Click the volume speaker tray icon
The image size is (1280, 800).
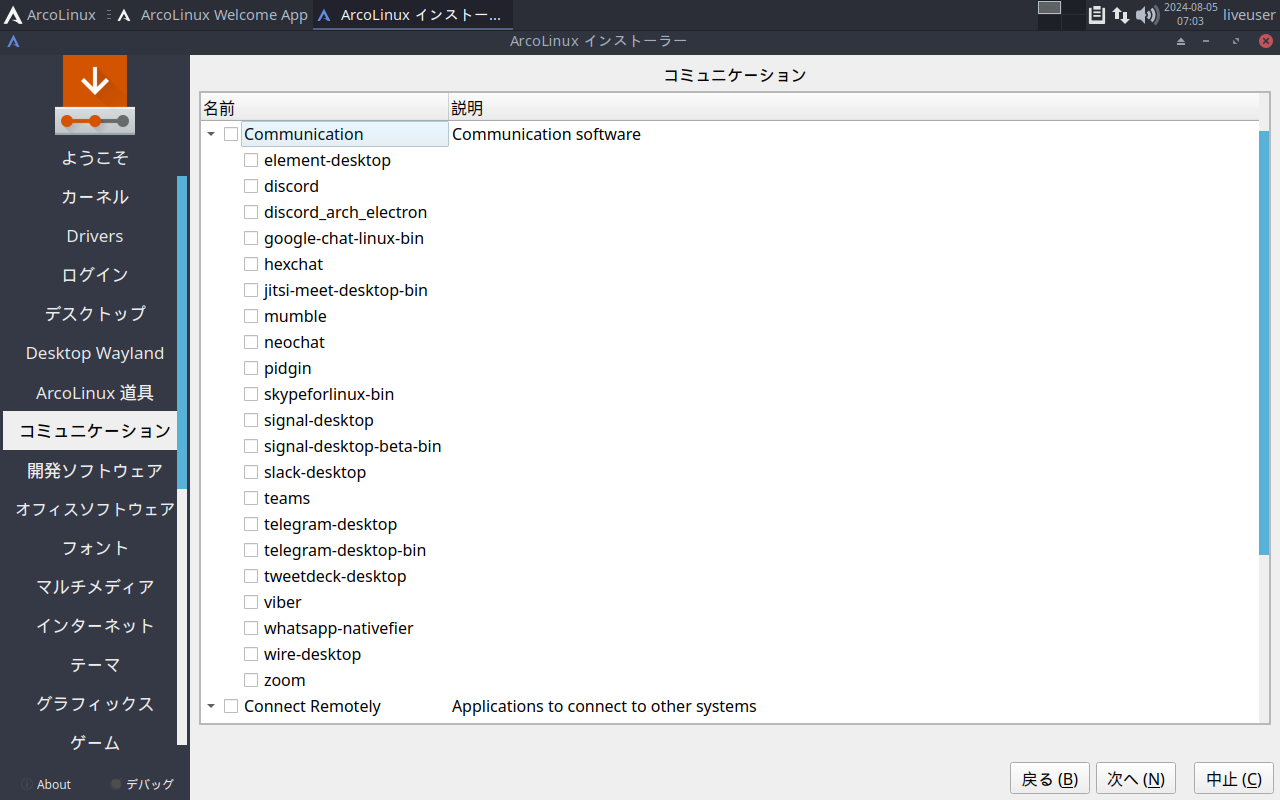[x=1147, y=15]
